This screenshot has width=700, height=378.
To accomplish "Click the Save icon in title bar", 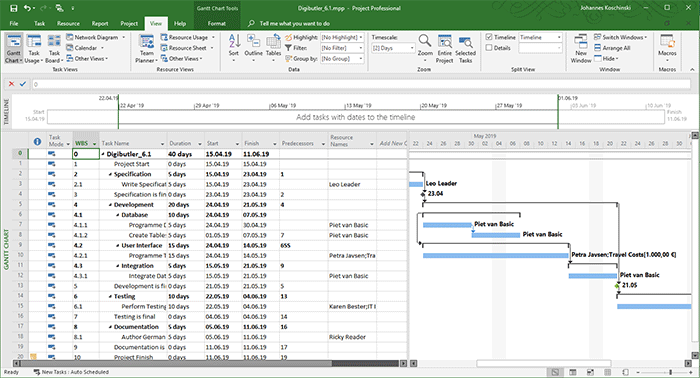I will tap(13, 8).
